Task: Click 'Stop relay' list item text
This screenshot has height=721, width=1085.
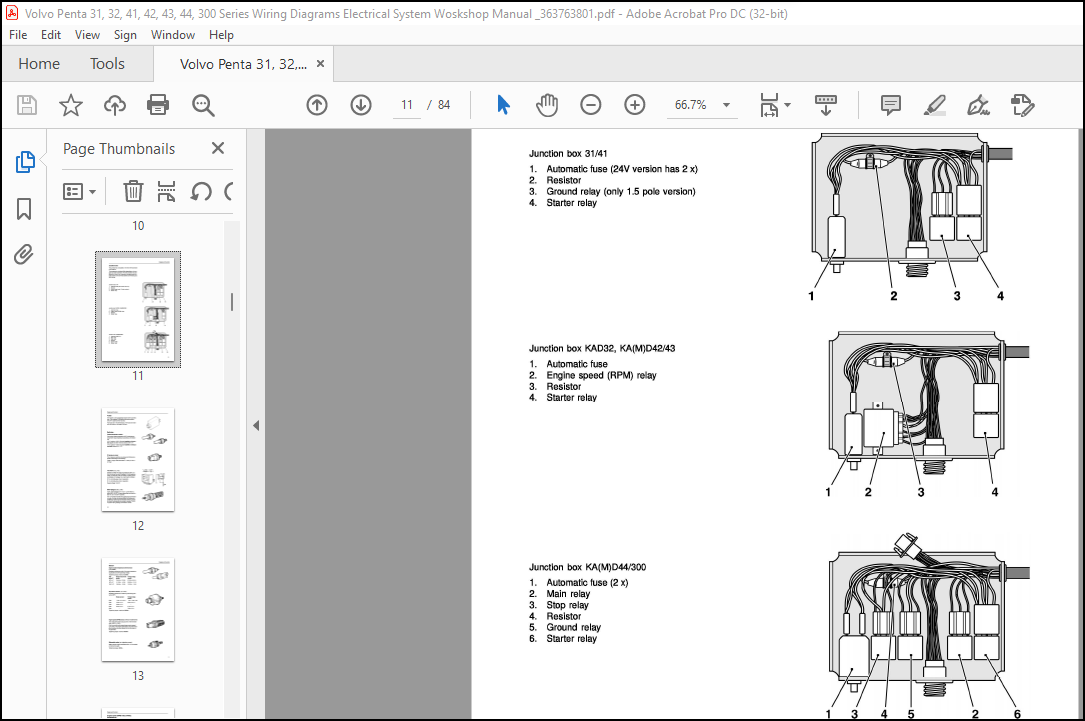Action: tap(567, 605)
